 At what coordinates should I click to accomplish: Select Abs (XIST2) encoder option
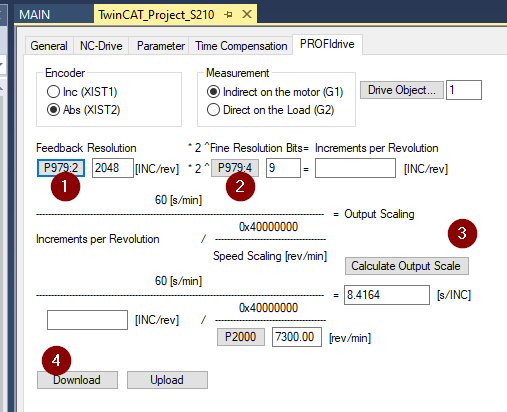[53, 110]
